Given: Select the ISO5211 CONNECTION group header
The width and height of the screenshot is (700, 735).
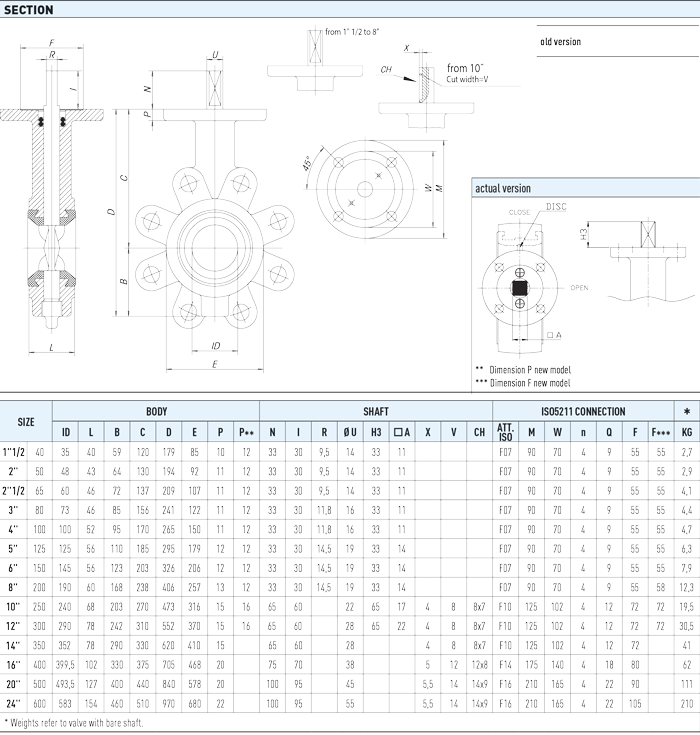Looking at the screenshot, I should [583, 411].
